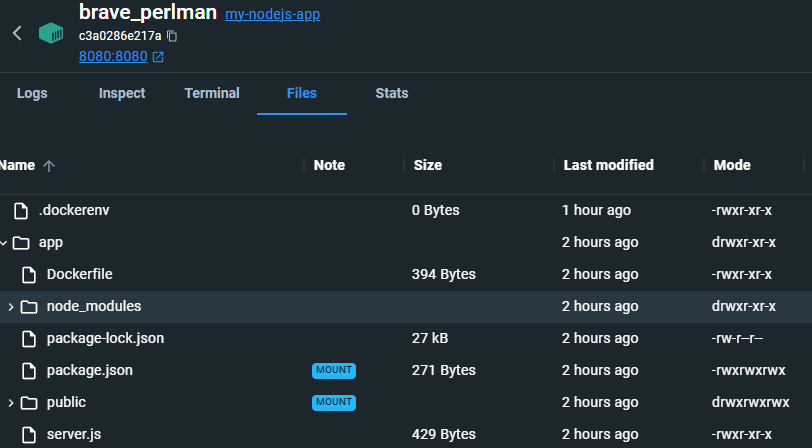Switch to the Stats tab
812x448 pixels.
[x=392, y=93]
